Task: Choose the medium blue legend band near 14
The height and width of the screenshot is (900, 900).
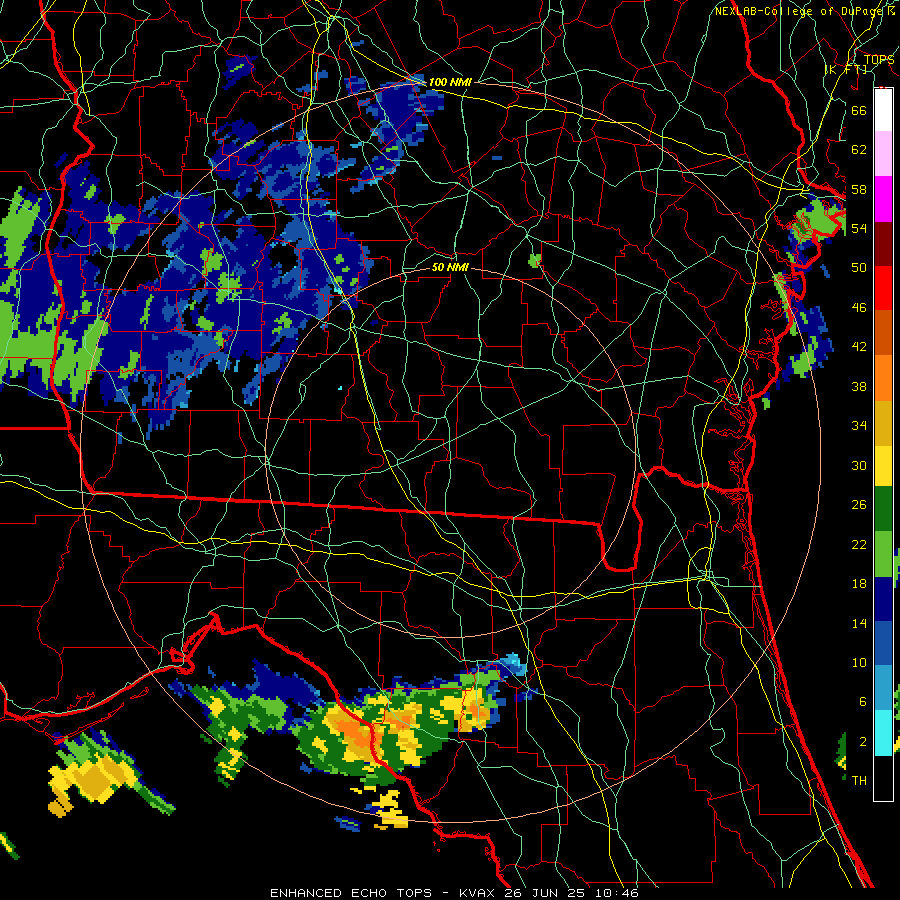Action: click(x=883, y=643)
